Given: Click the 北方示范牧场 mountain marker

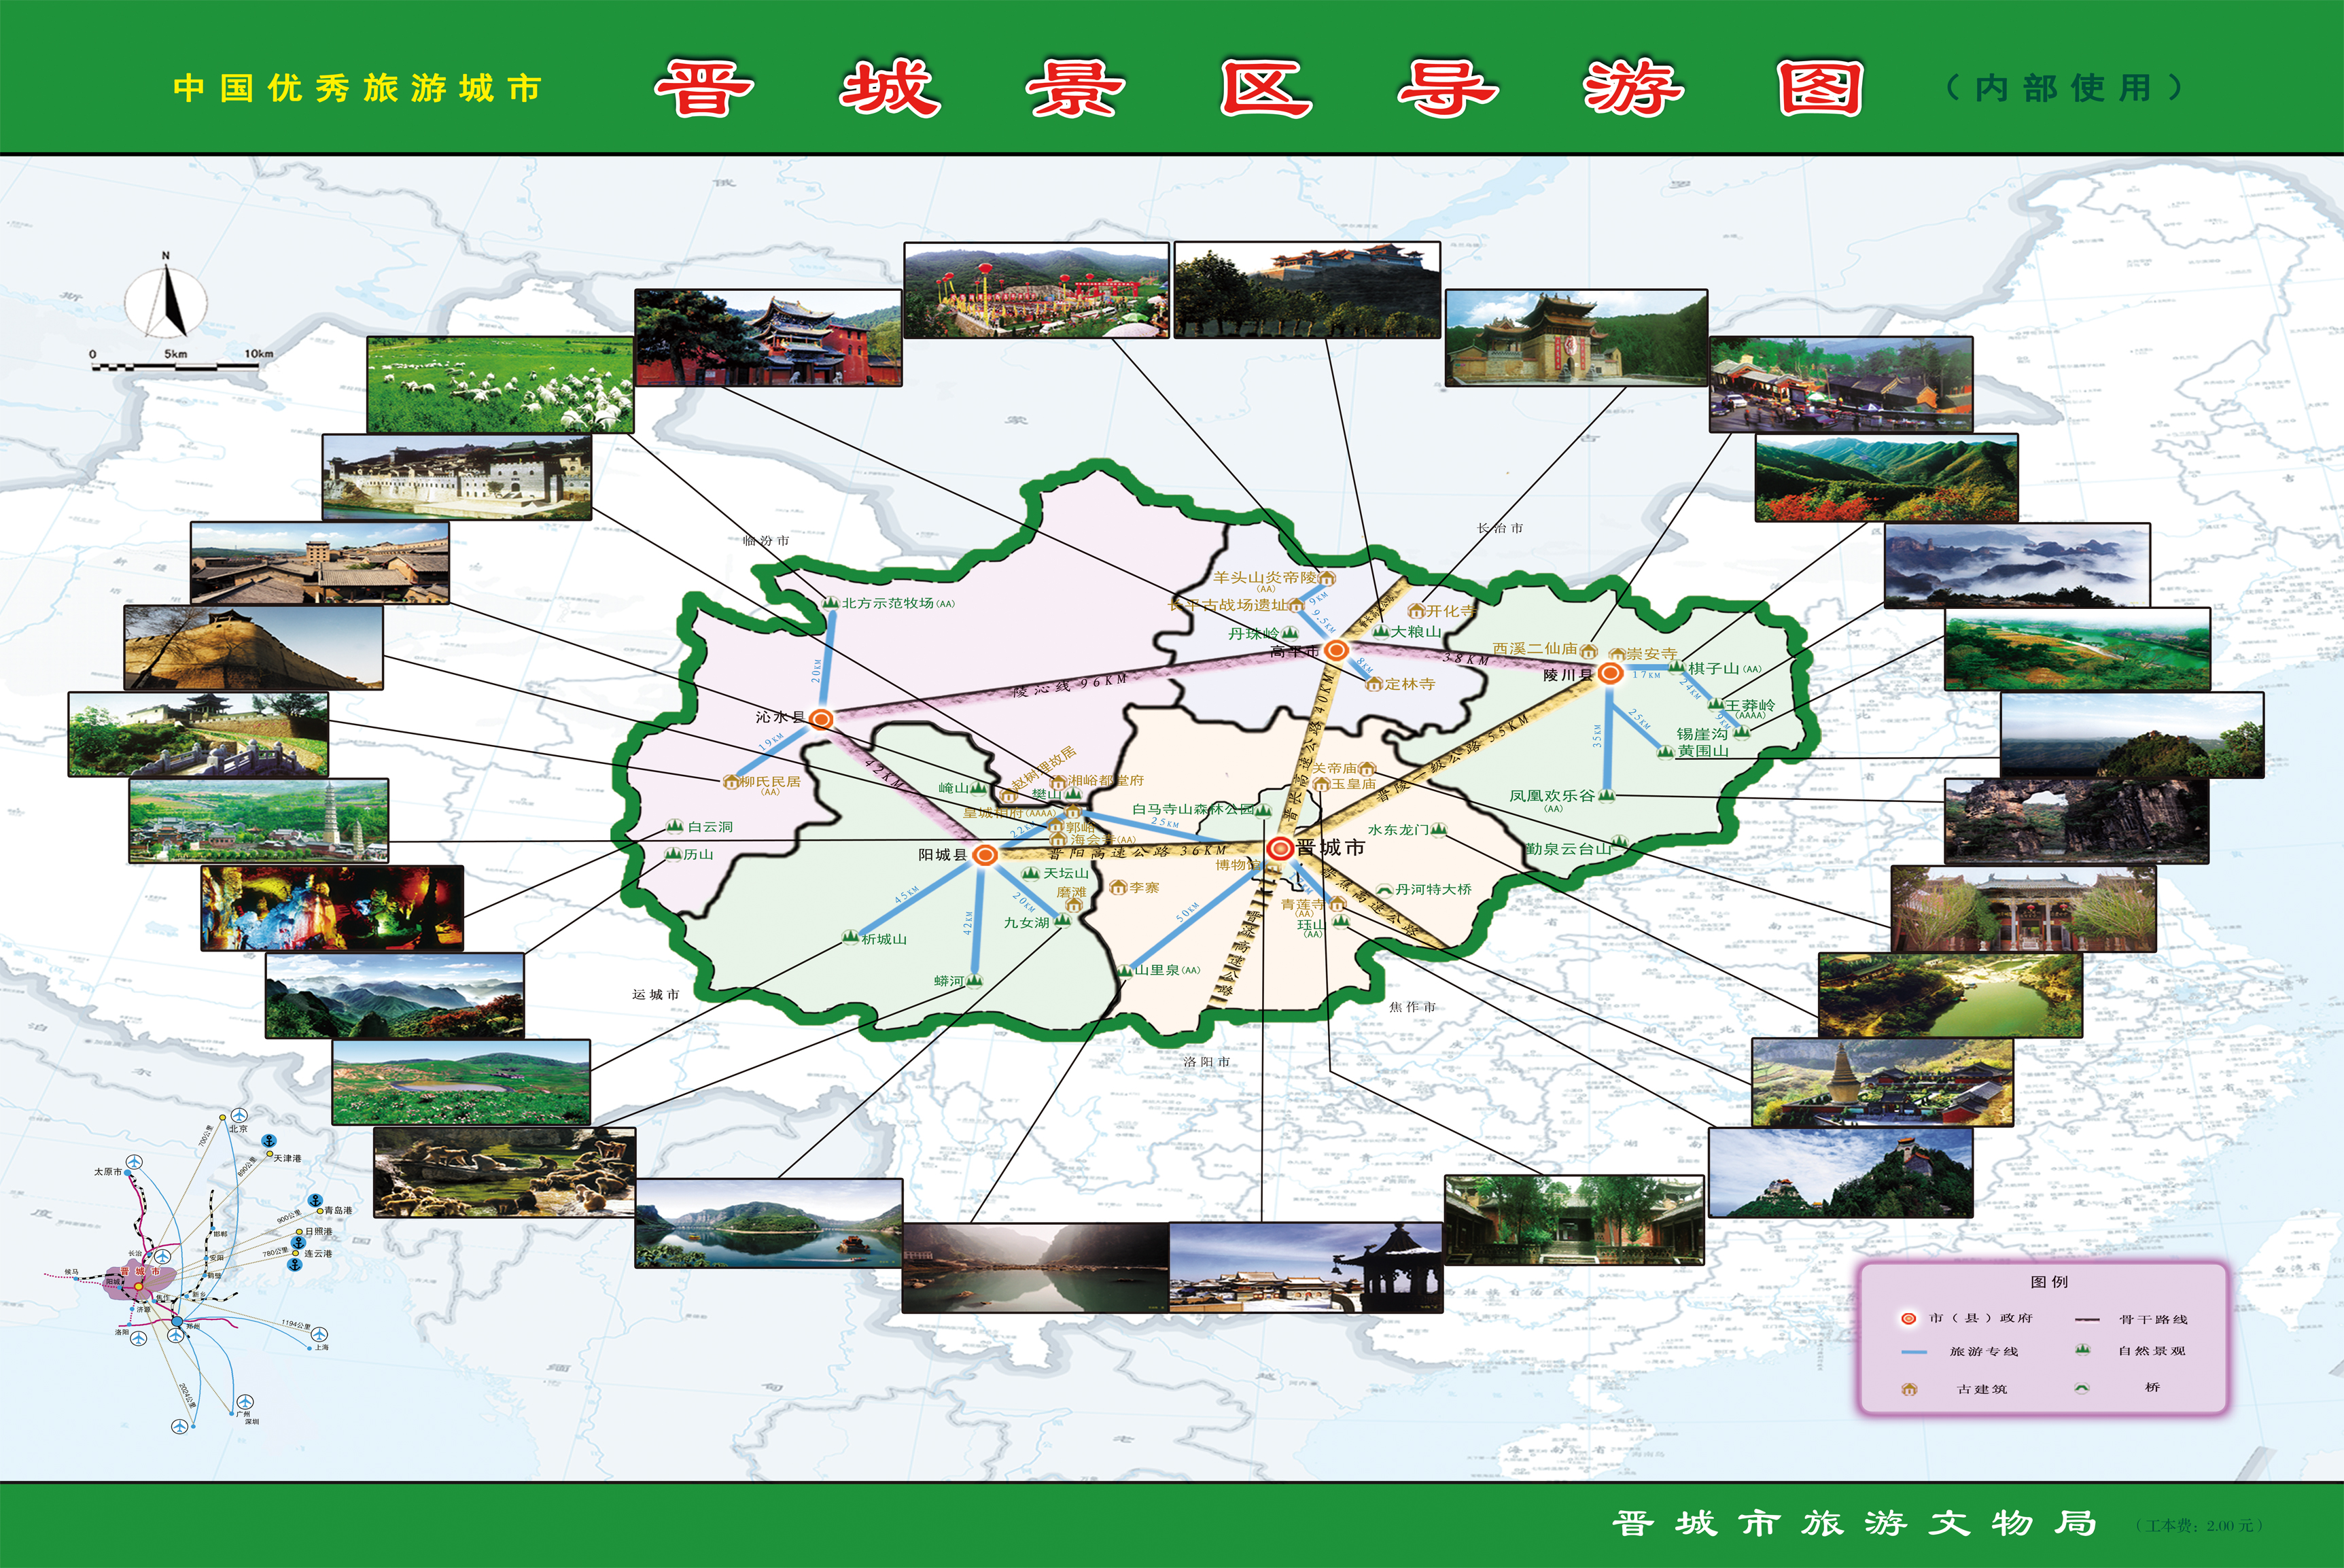Looking at the screenshot, I should (x=830, y=603).
